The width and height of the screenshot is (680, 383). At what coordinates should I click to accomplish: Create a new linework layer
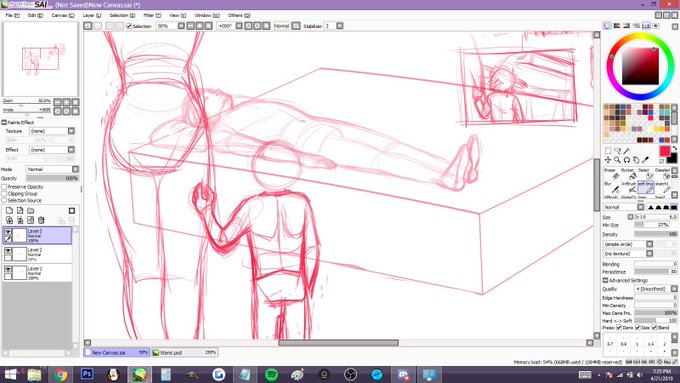click(20, 210)
